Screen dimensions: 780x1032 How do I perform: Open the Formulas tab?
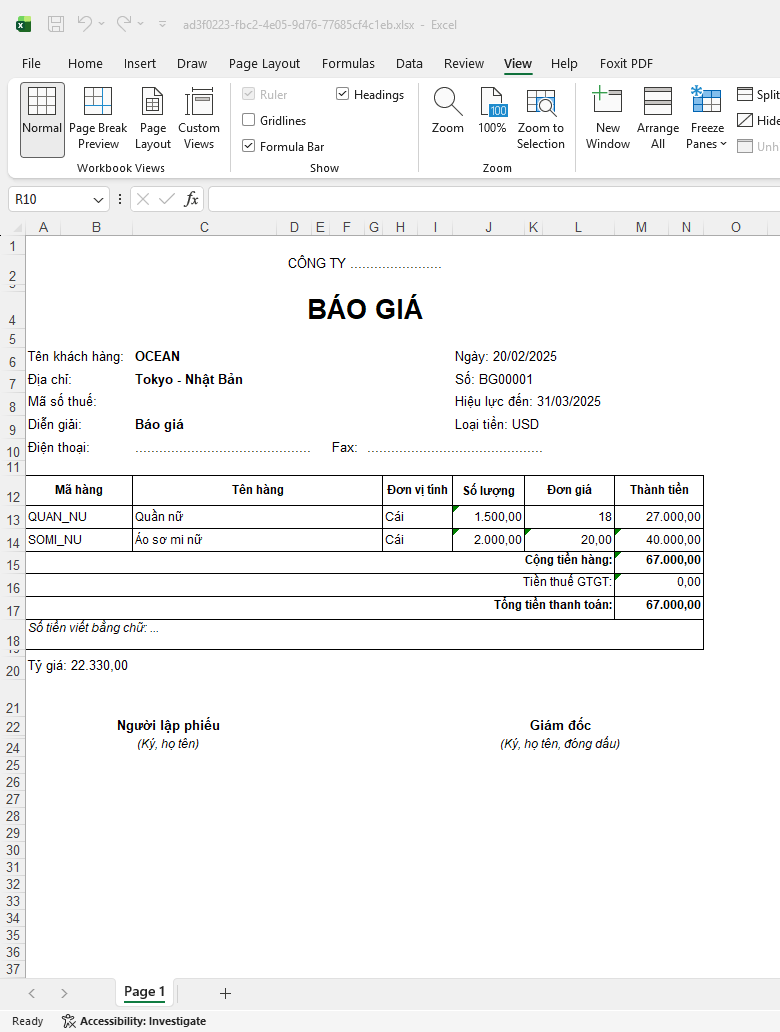pos(348,64)
